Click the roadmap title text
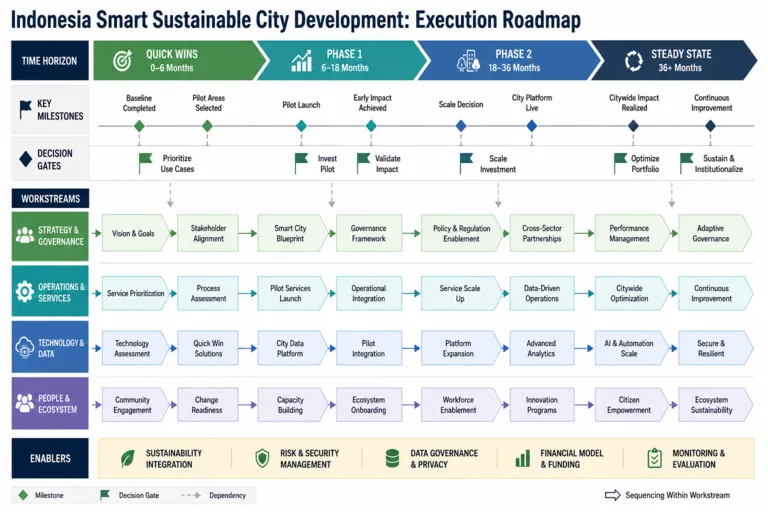 point(296,20)
